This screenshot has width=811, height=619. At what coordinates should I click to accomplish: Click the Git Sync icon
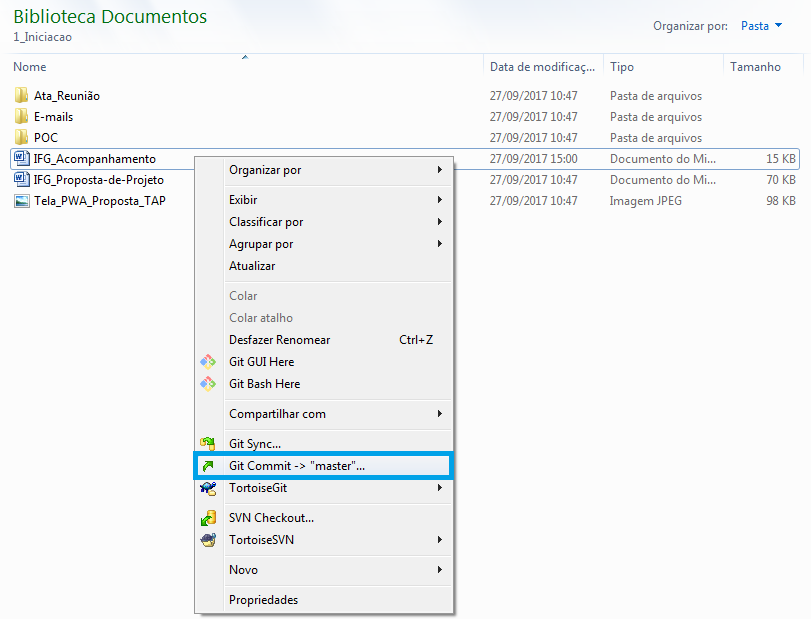[208, 444]
